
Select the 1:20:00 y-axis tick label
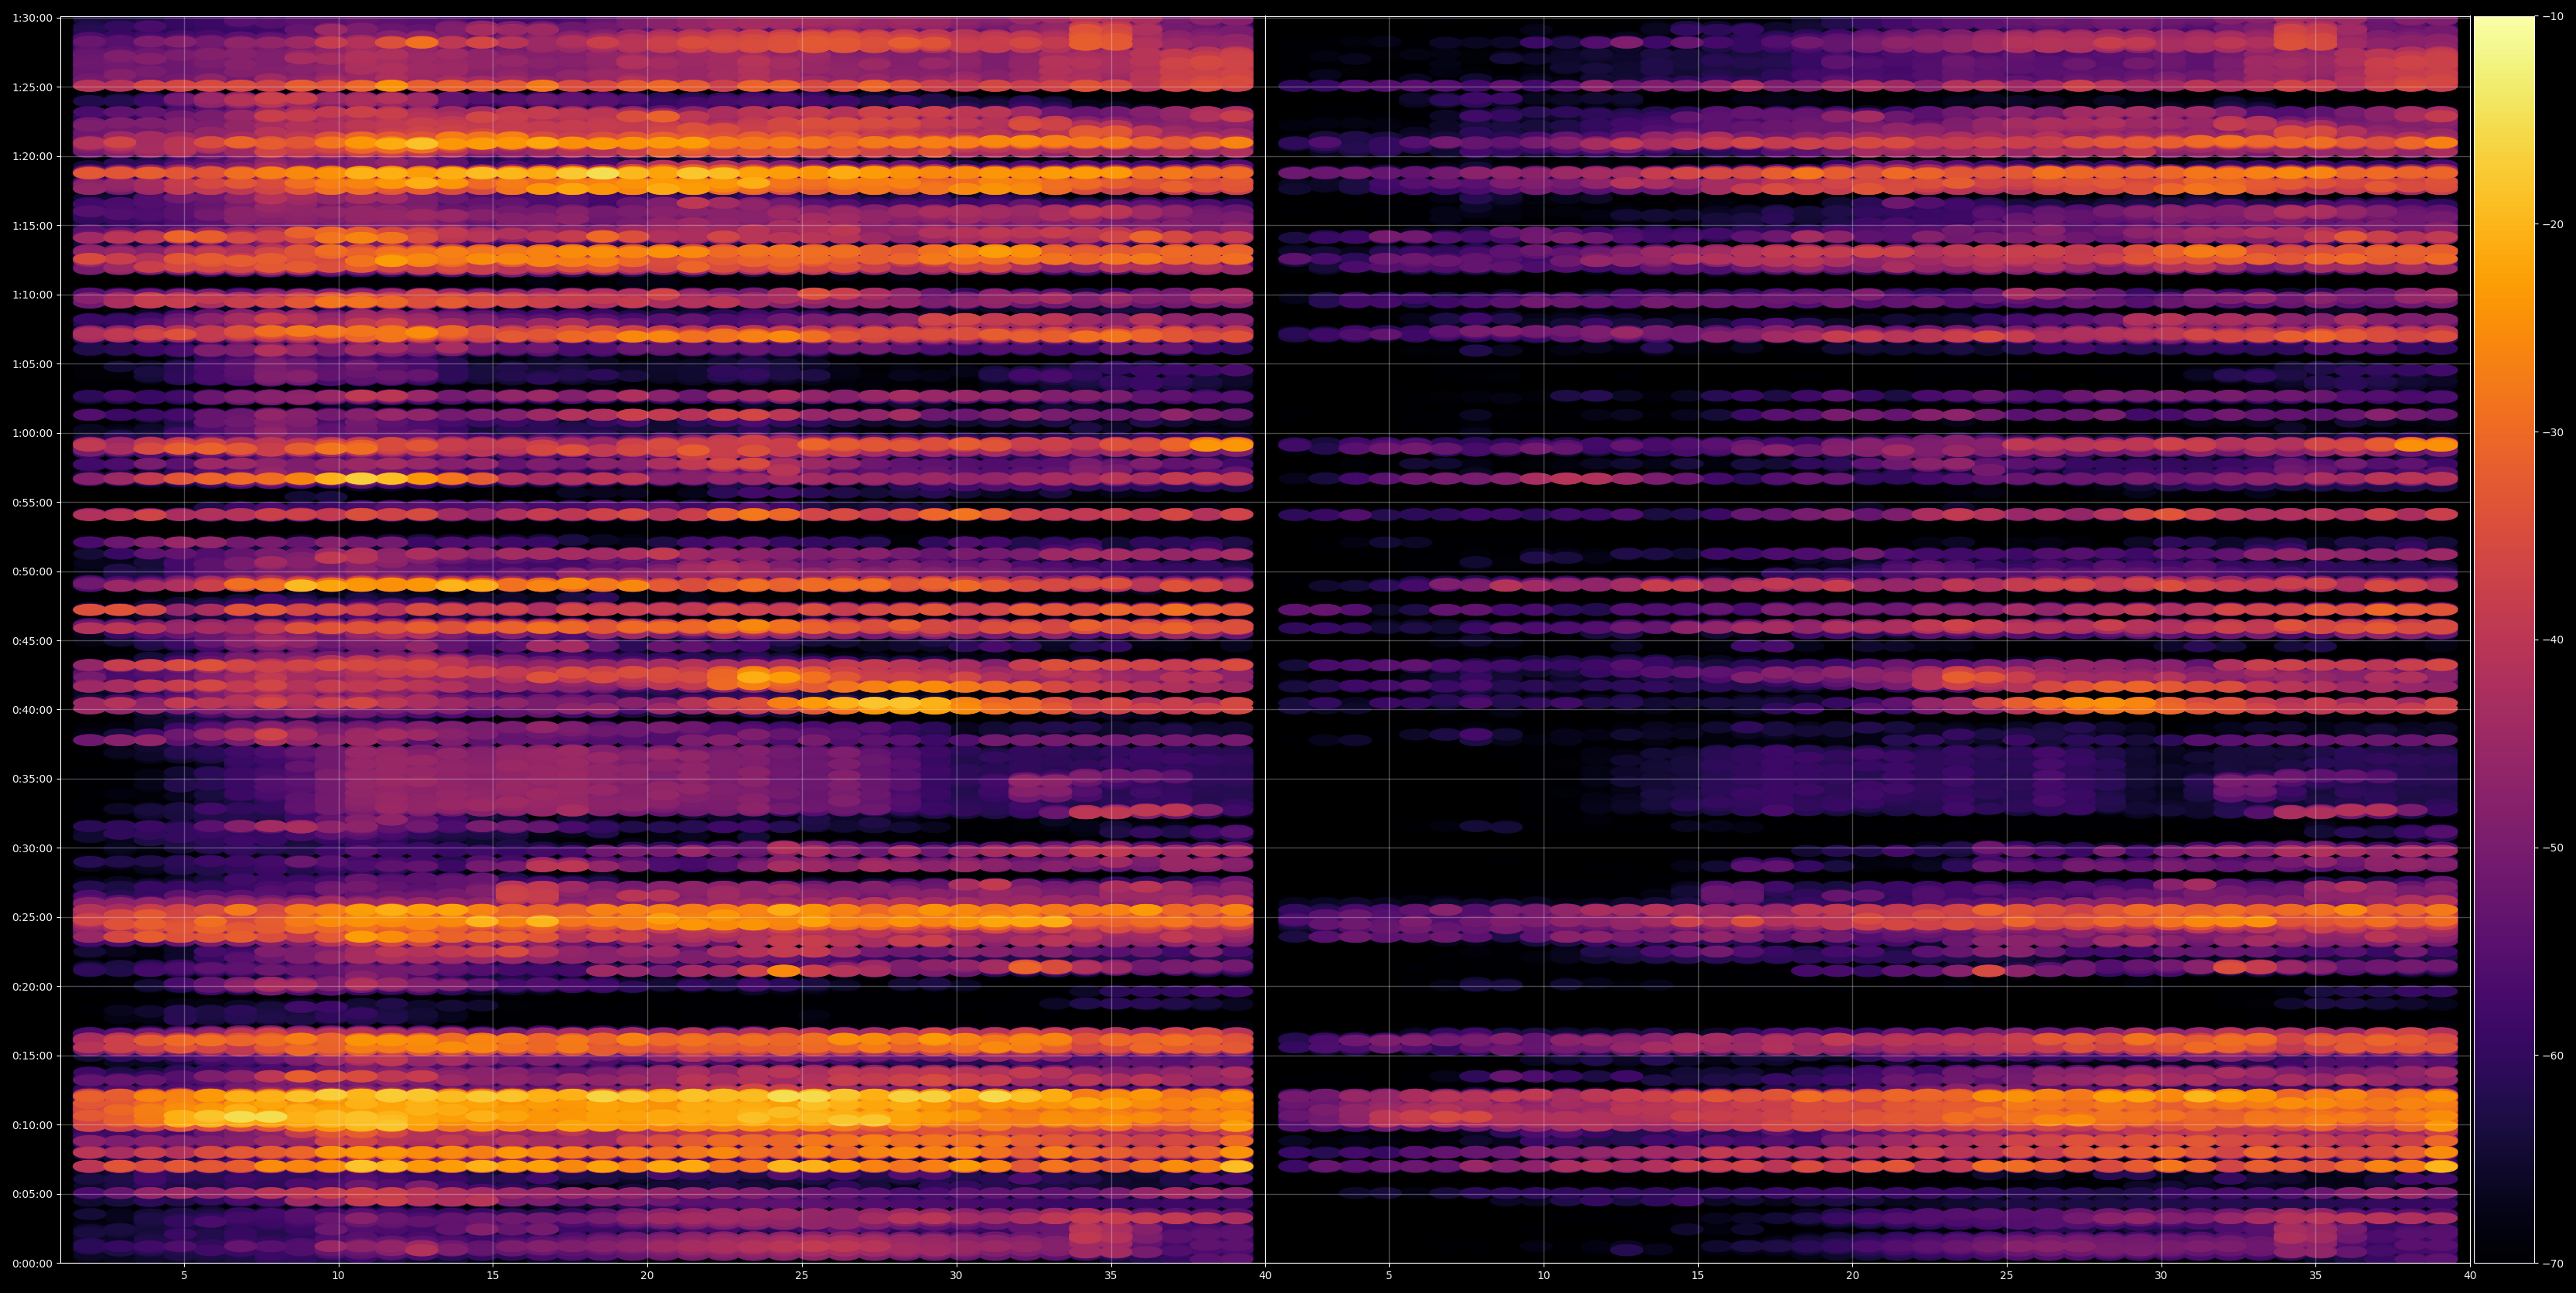pos(32,156)
